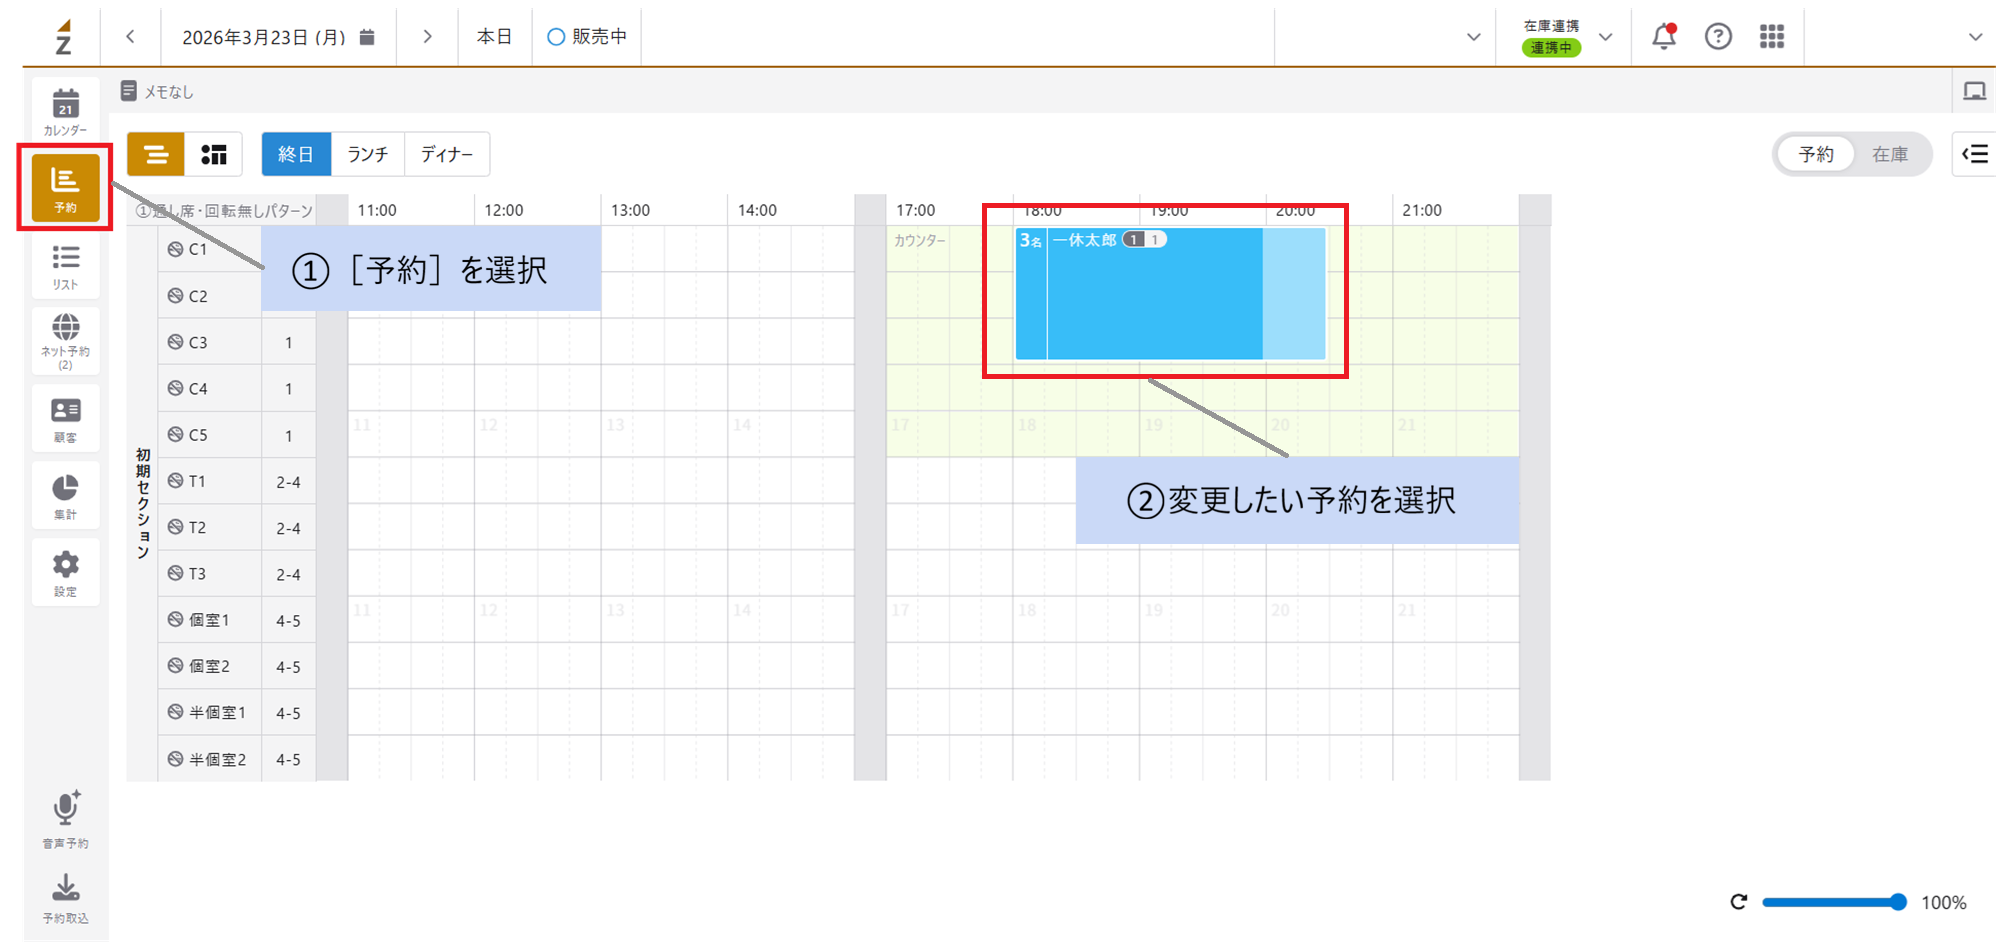Click the カウンター area label

coord(919,241)
